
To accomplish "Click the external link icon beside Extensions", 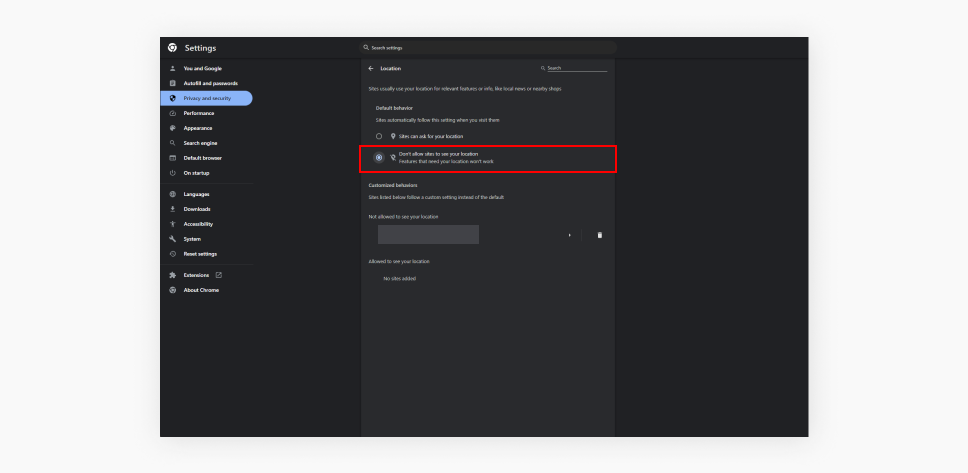I will pos(219,275).
